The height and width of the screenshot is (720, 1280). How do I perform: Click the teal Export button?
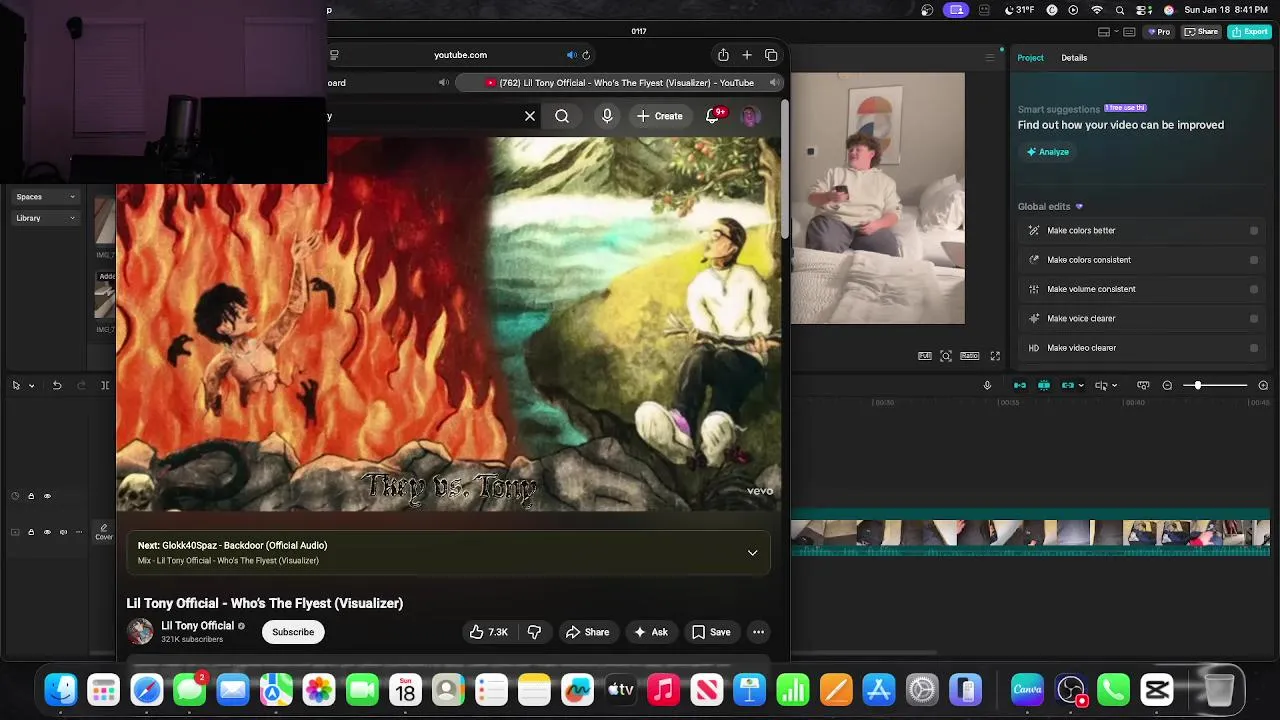tap(1249, 32)
